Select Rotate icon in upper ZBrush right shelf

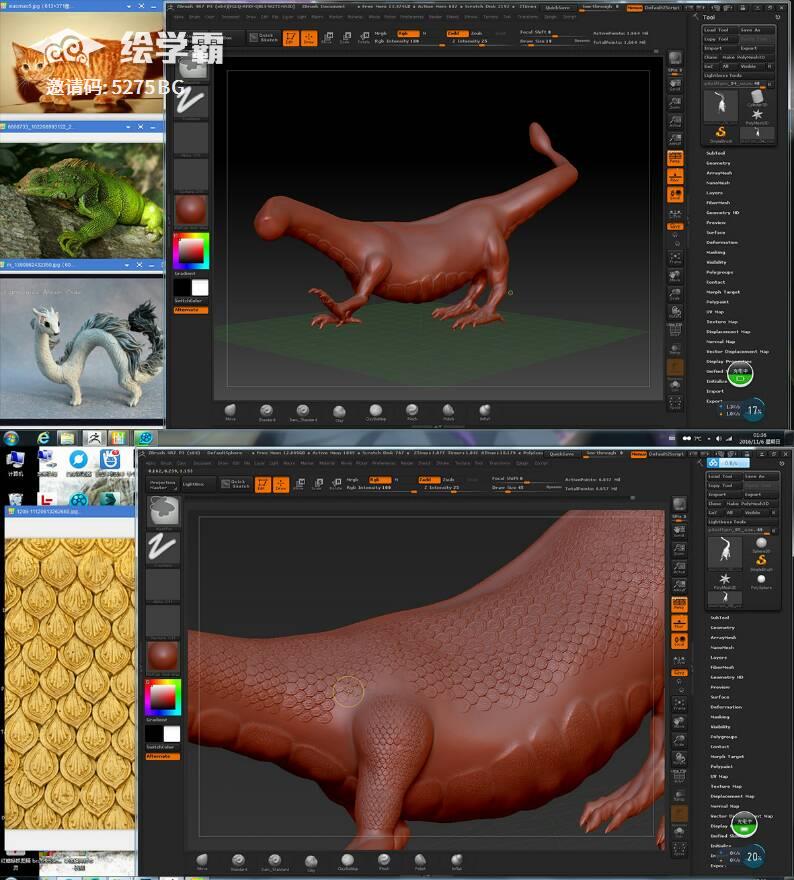point(675,312)
